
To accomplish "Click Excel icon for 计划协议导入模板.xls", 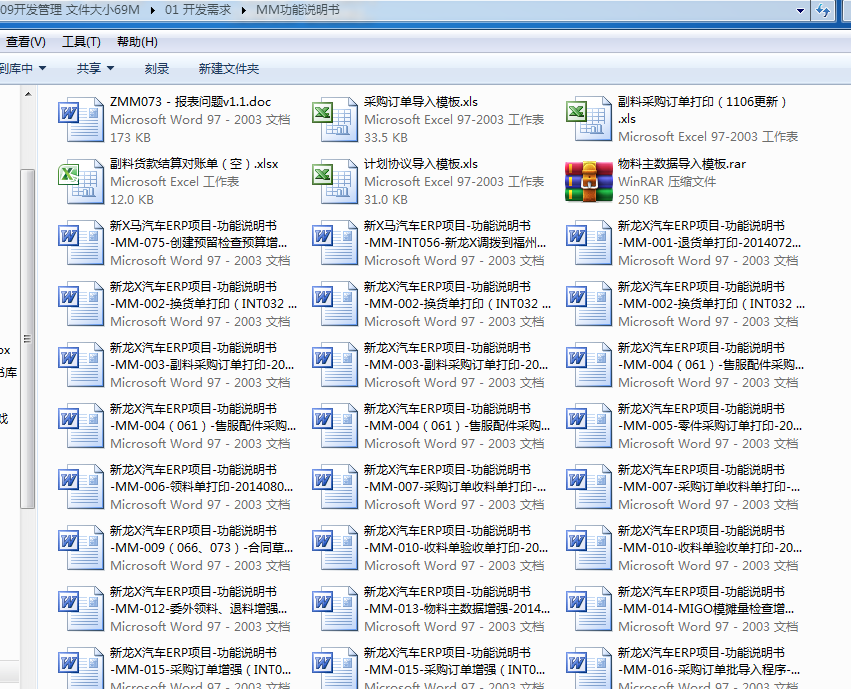I will 335,182.
